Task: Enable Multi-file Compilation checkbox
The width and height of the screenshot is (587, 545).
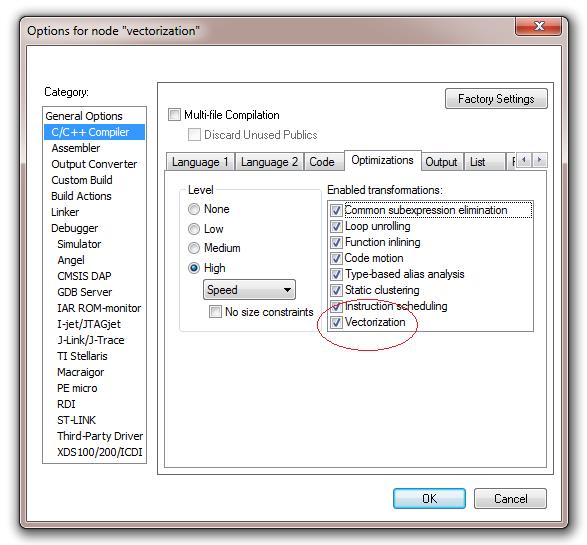Action: tap(174, 115)
